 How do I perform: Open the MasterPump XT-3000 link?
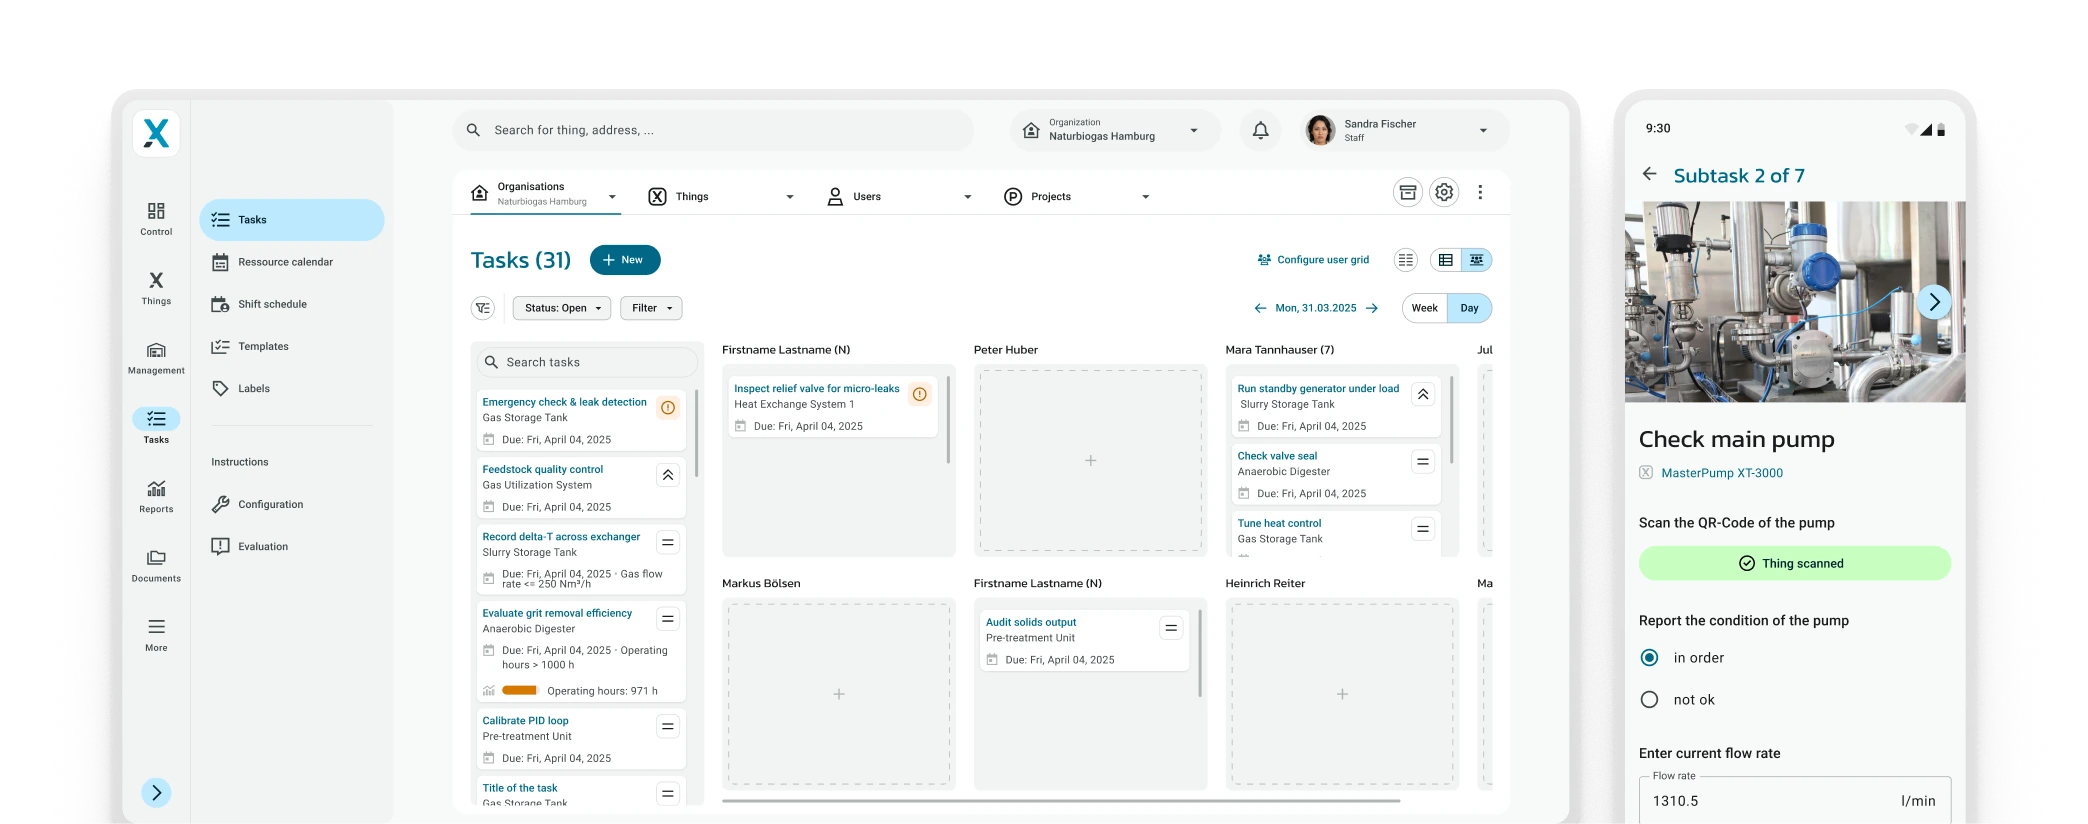(1722, 473)
